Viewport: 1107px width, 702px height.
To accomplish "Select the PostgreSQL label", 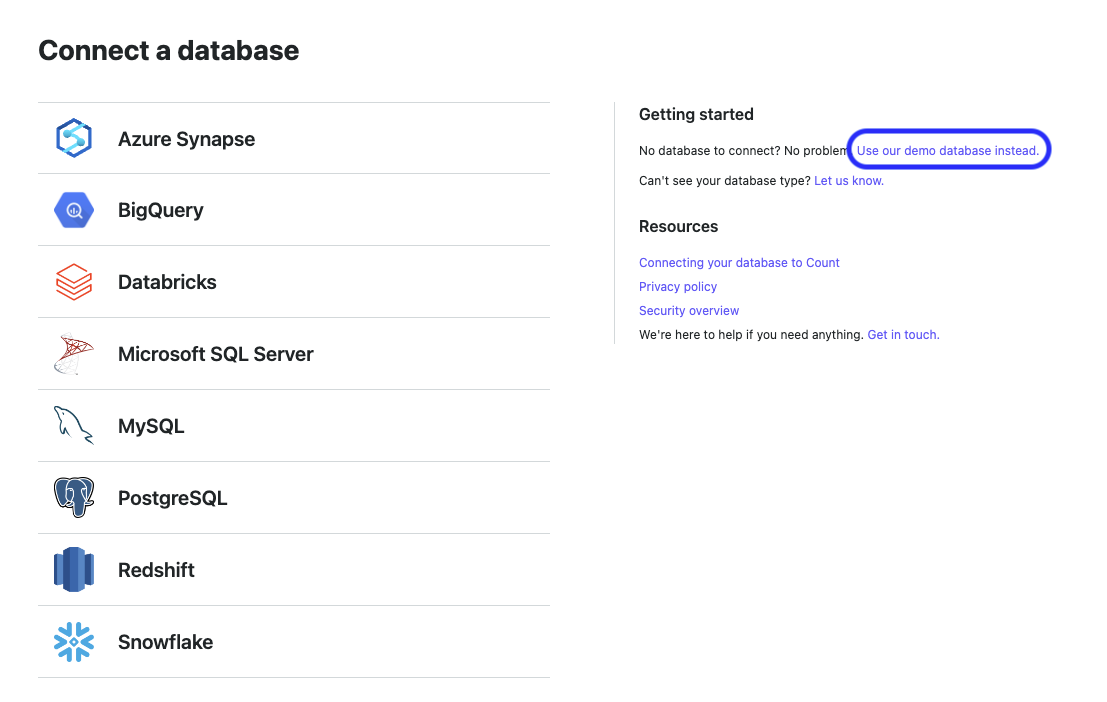I will click(172, 498).
